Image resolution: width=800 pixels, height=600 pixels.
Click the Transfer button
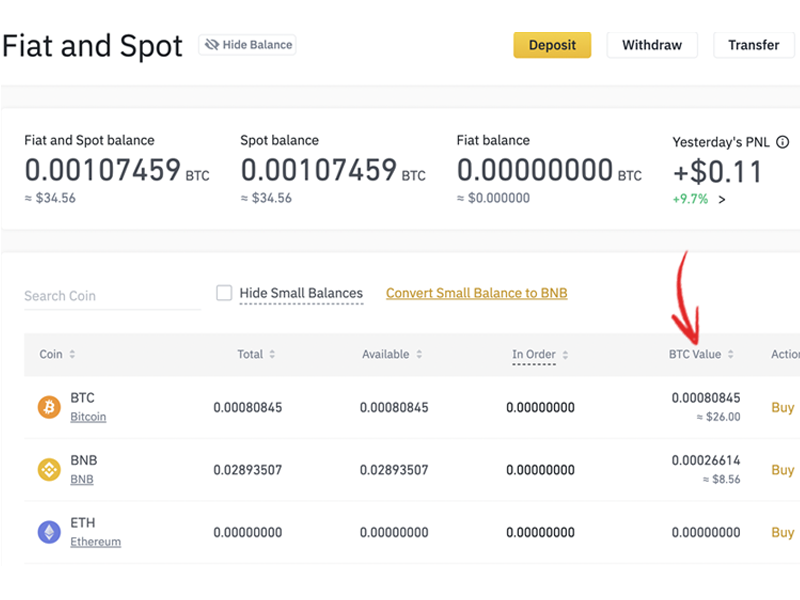tap(754, 45)
